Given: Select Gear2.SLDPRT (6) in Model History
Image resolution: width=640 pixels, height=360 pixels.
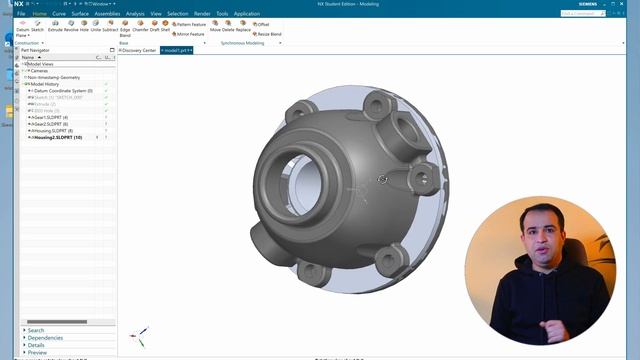Looking at the screenshot, I should point(50,124).
